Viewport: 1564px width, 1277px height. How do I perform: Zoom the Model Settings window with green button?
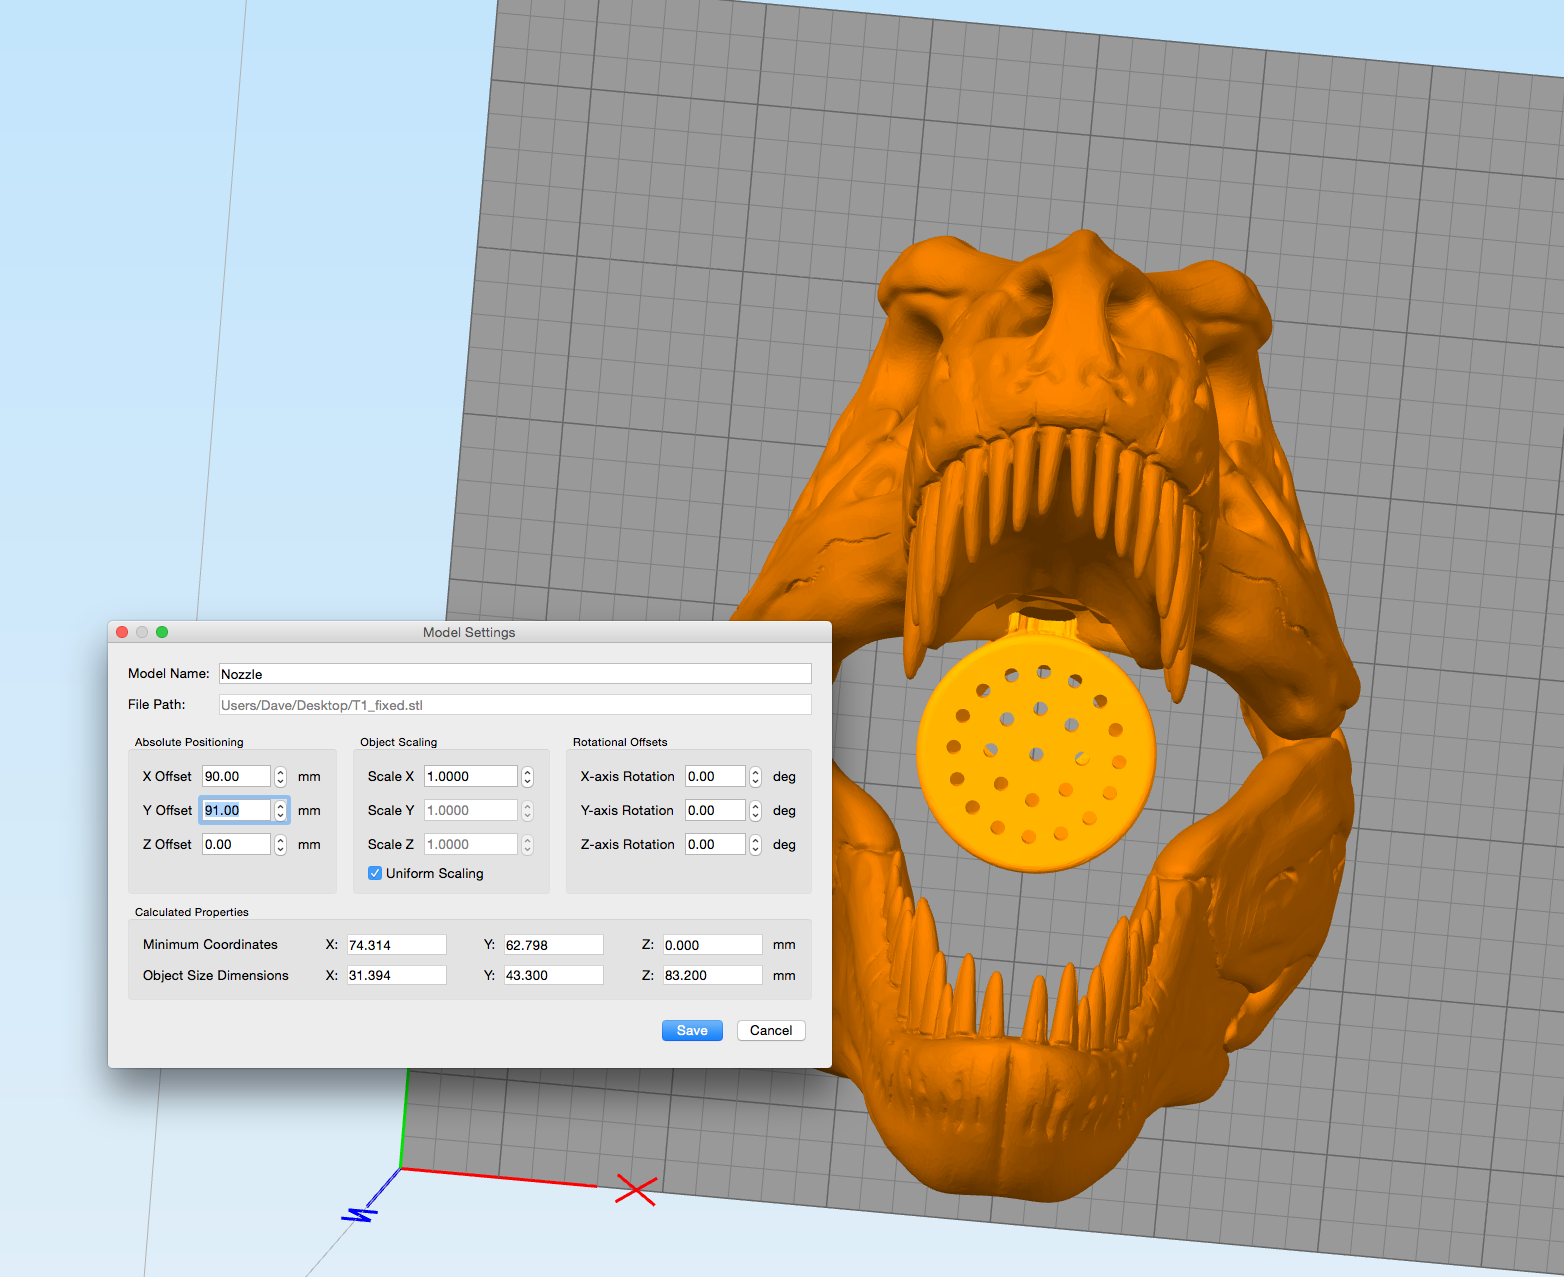click(162, 632)
